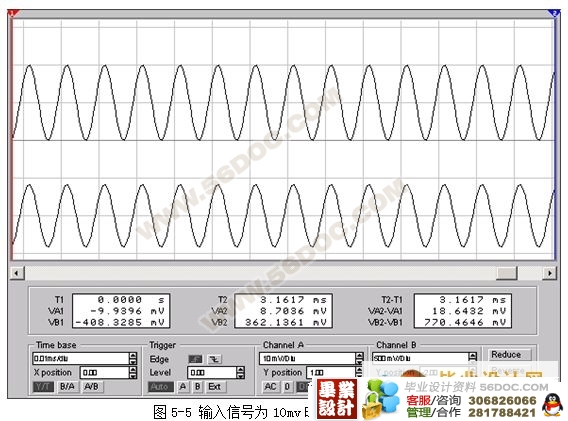Click the red T1 cursor marker
Viewport: 568px width, 421px height.
tap(13, 13)
